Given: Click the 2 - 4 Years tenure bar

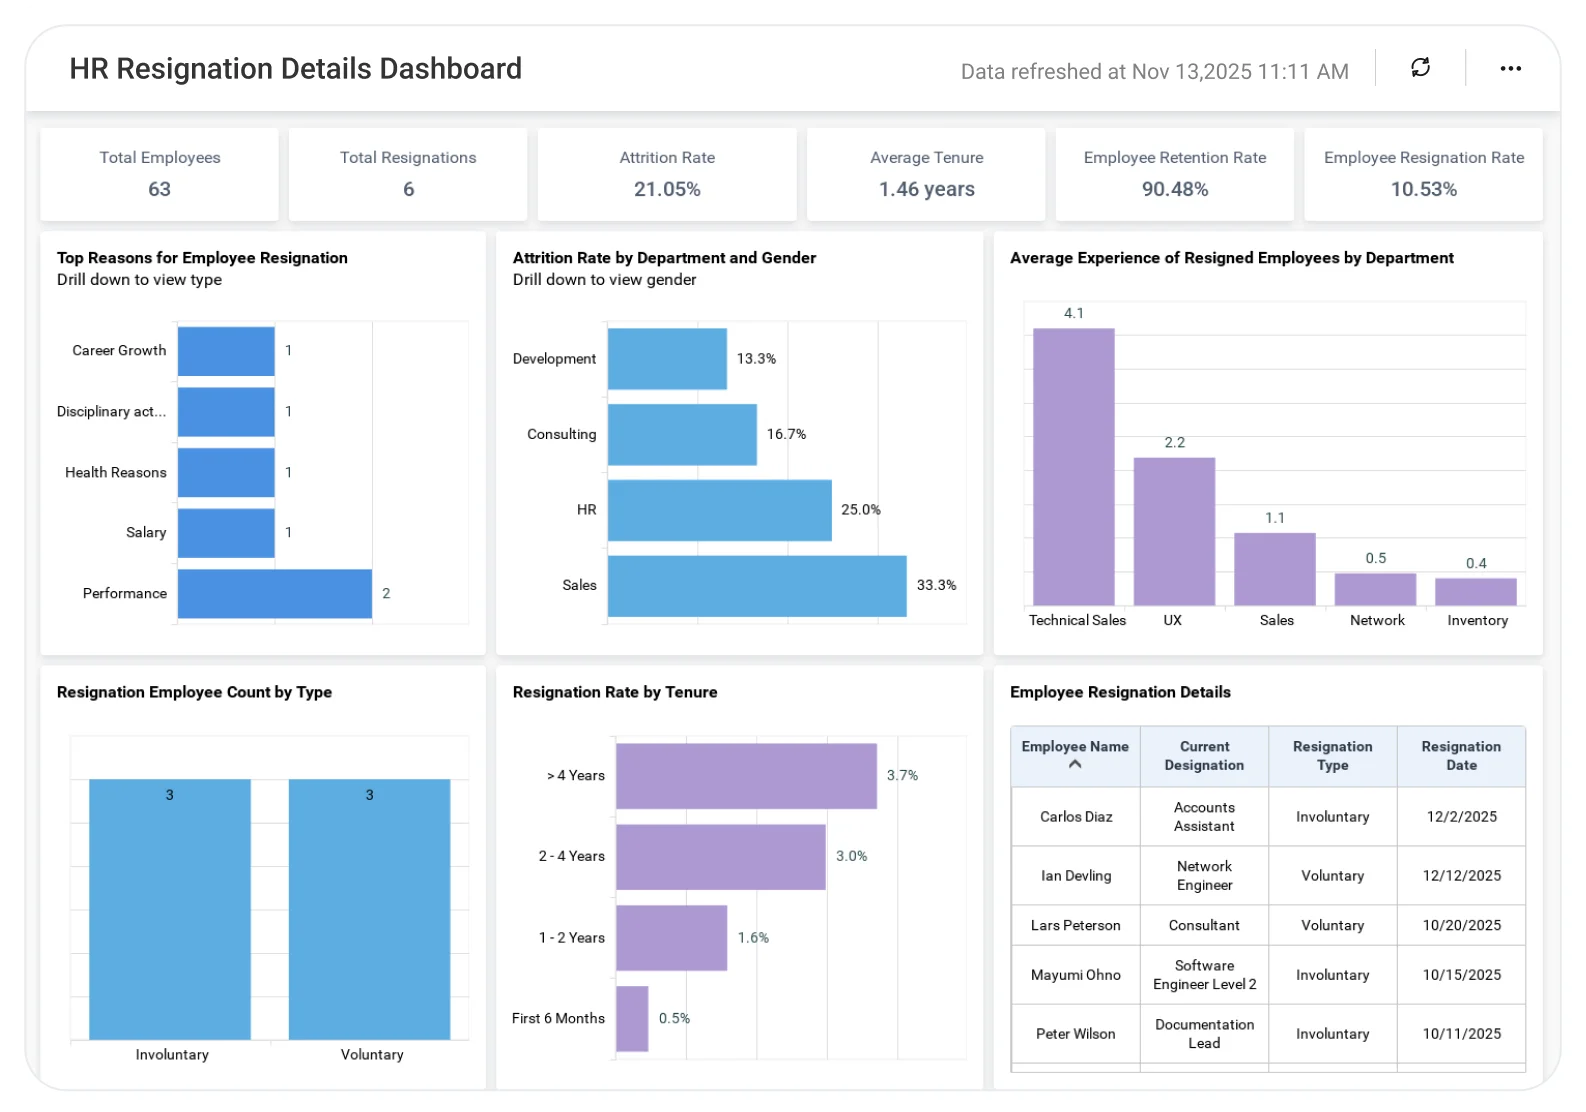Looking at the screenshot, I should click(721, 857).
